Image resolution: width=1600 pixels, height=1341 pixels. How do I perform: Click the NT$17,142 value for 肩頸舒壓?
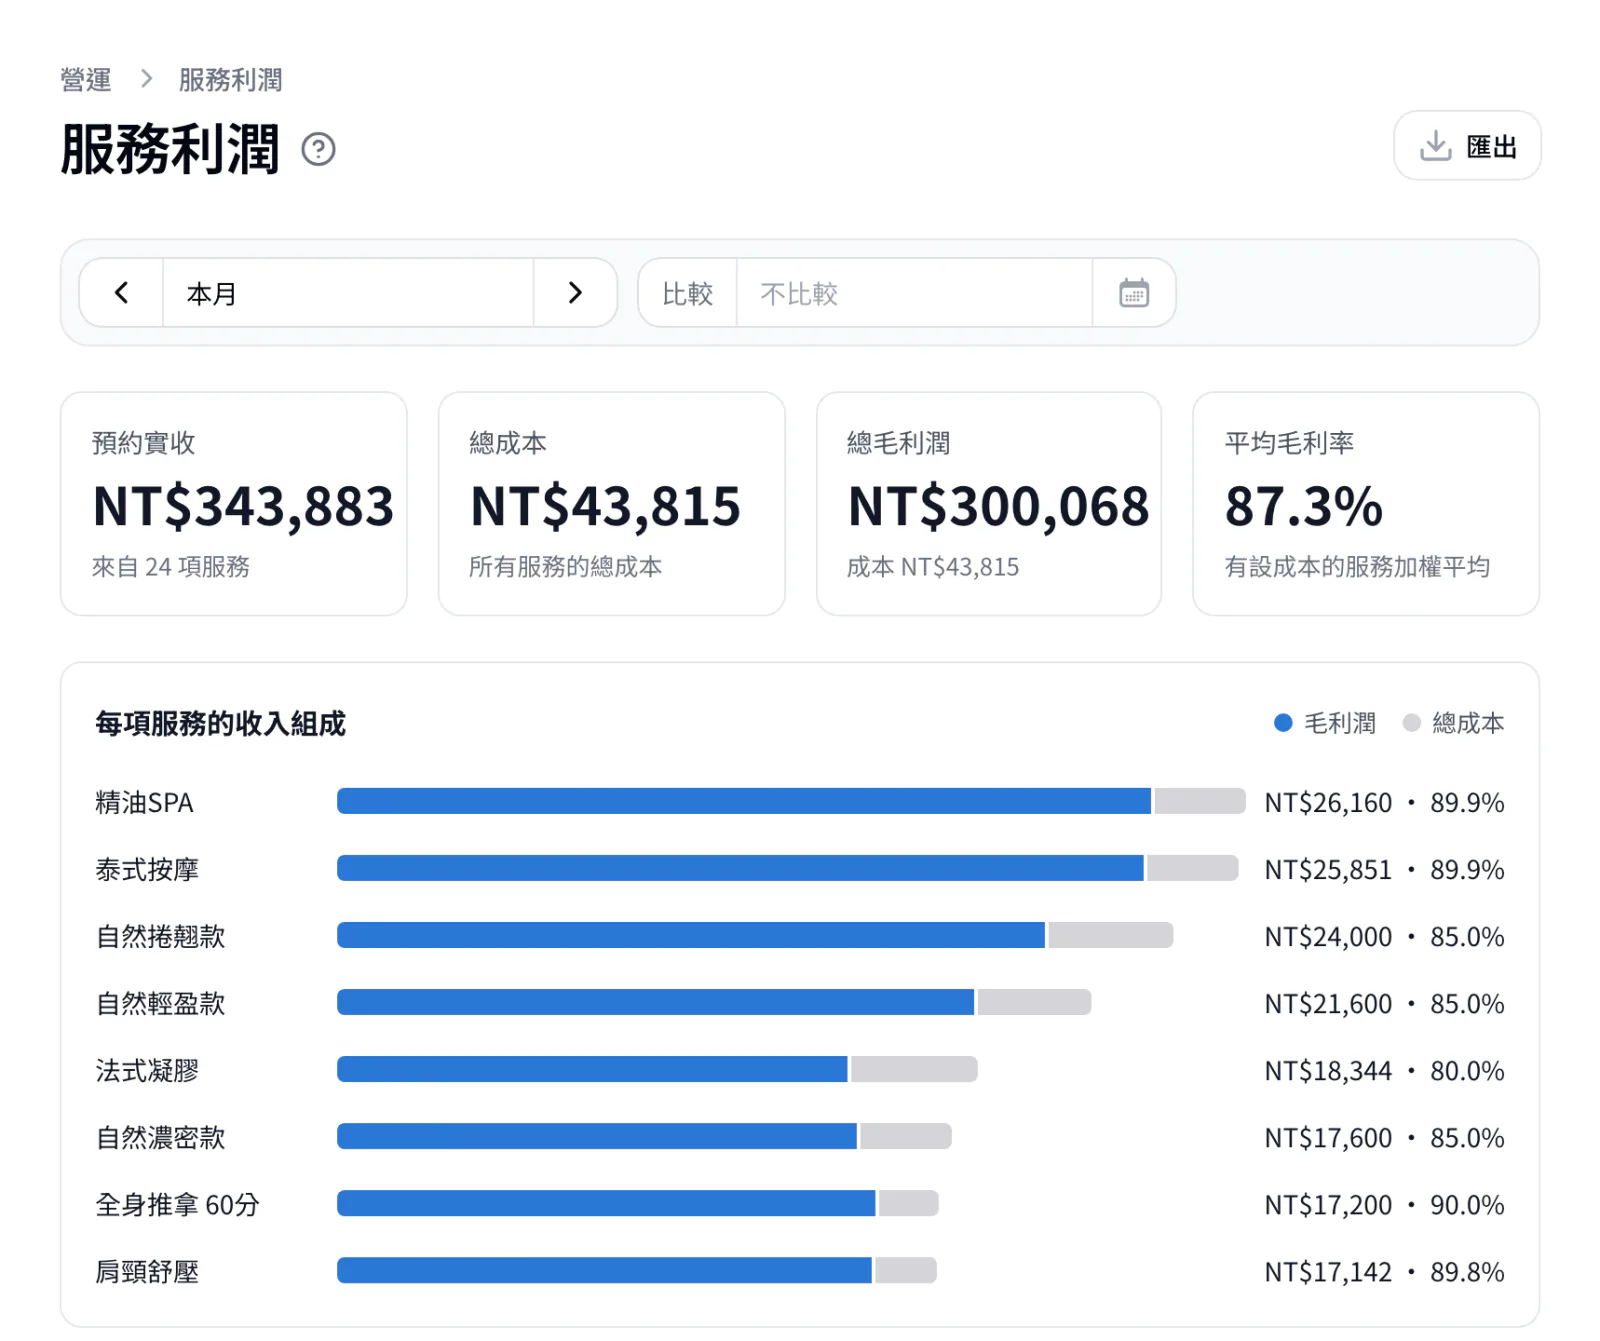coord(1328,1272)
